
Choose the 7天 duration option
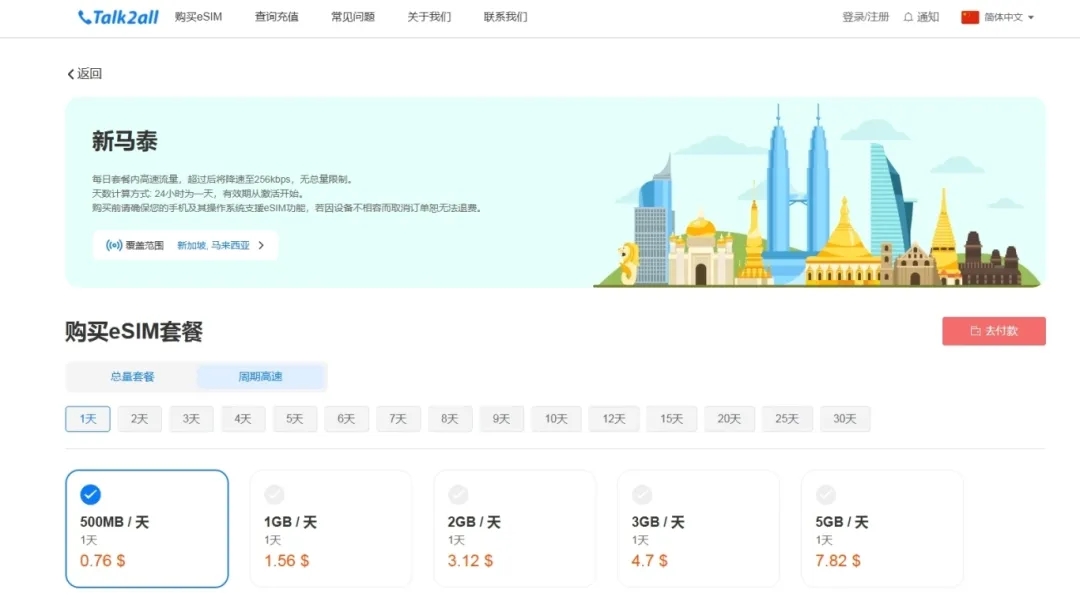point(398,419)
